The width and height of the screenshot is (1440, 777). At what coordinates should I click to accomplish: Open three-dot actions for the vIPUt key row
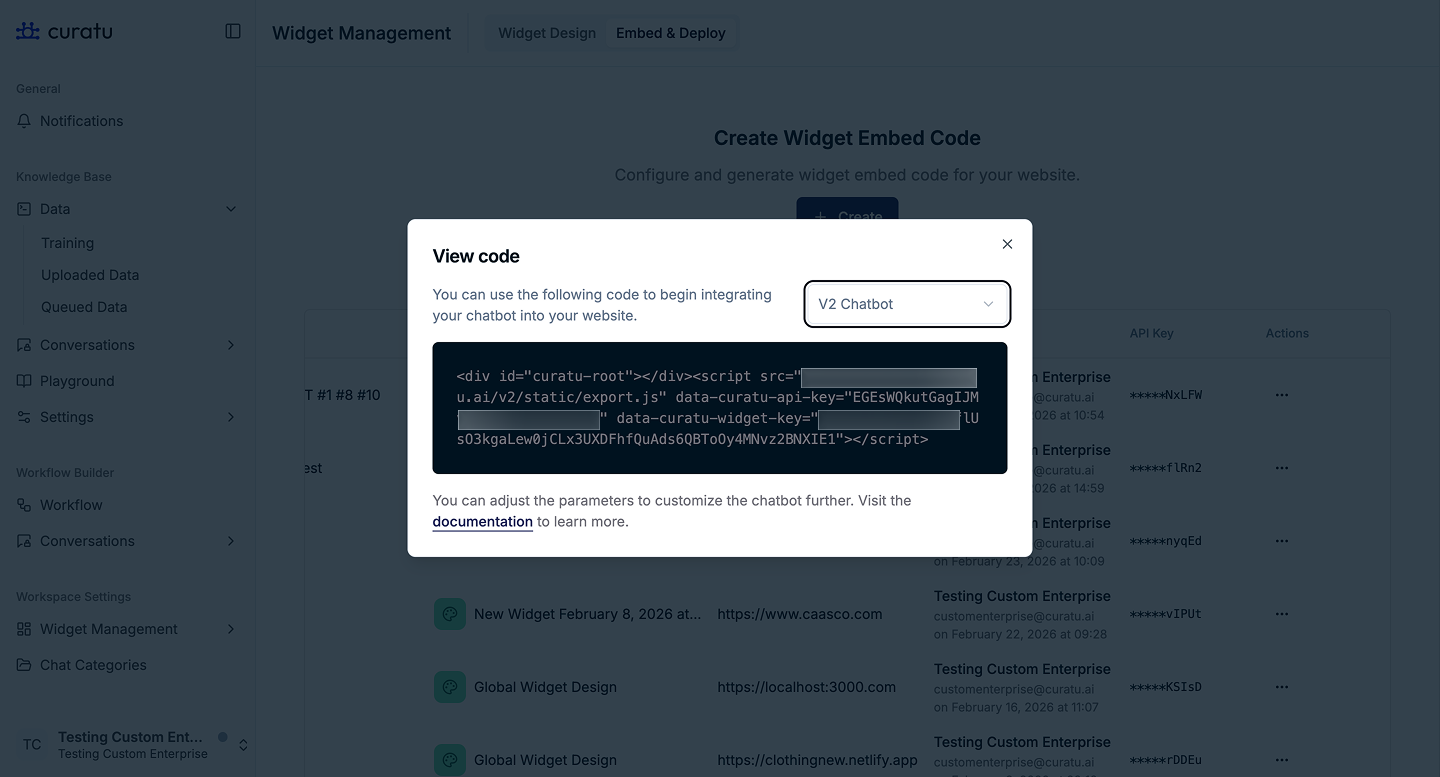pos(1282,614)
